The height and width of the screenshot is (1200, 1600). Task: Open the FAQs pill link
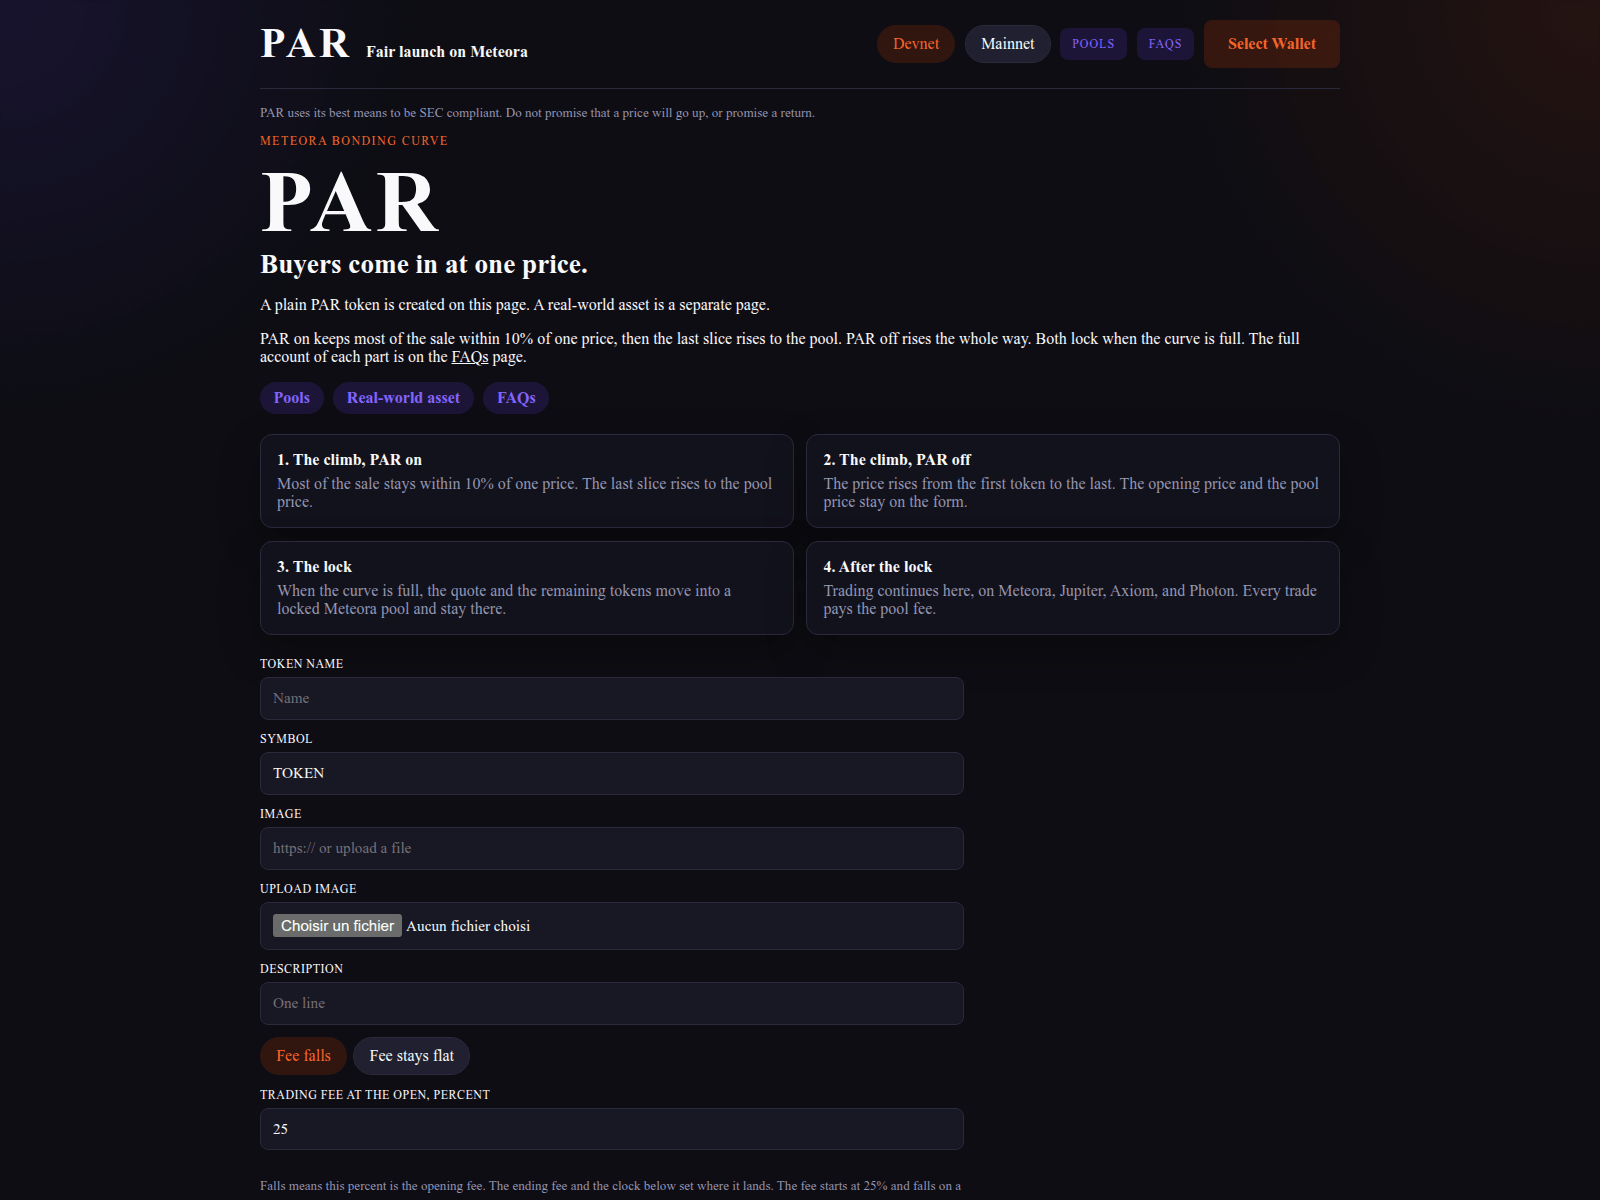516,398
